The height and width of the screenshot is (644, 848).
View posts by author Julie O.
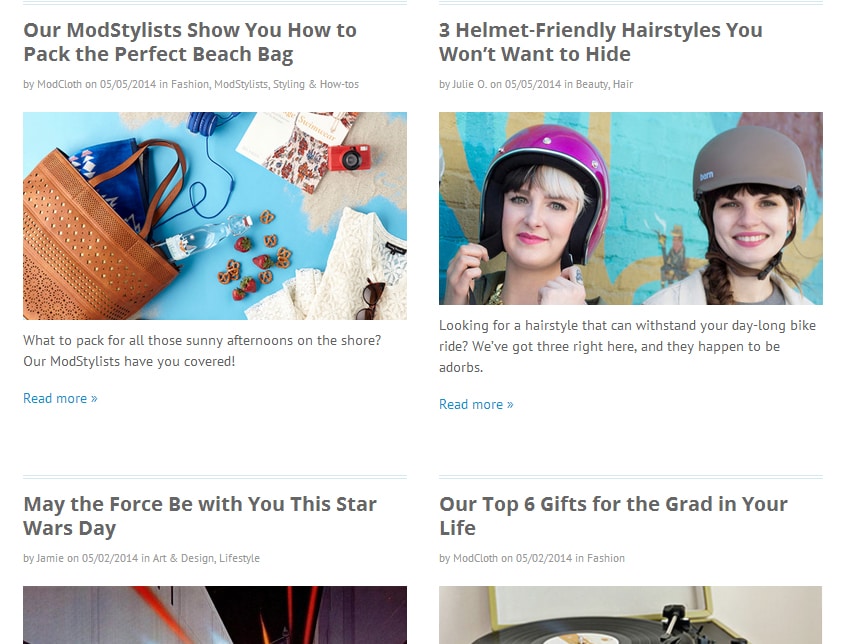point(469,84)
